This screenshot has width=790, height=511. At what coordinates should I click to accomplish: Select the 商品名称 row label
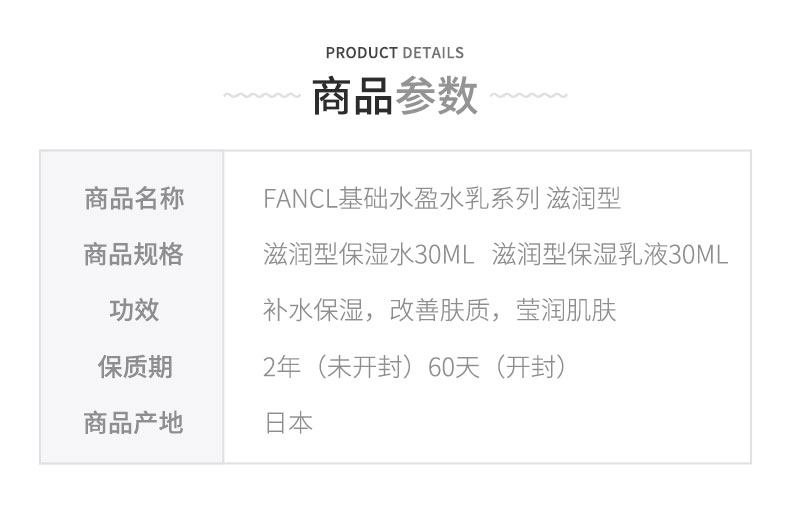[x=133, y=198]
